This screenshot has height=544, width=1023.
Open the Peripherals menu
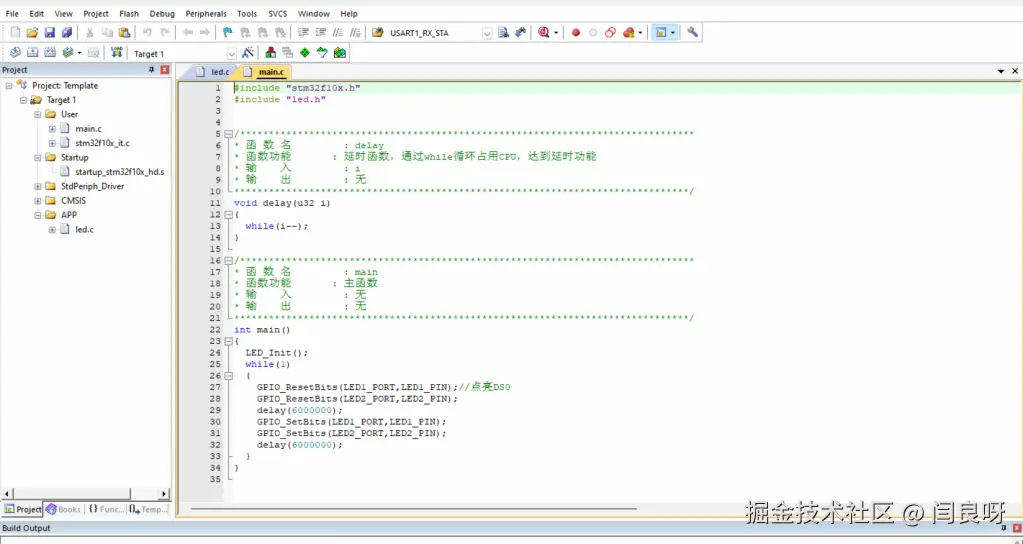pyautogui.click(x=206, y=13)
